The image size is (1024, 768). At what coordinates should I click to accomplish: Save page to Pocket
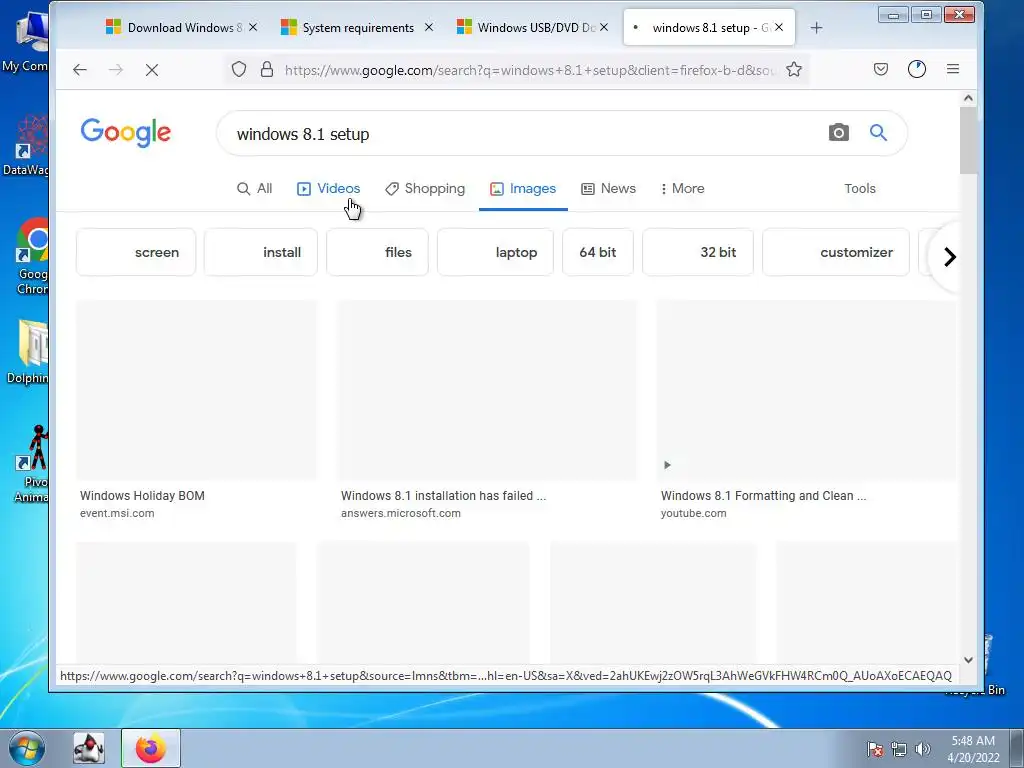pos(881,69)
